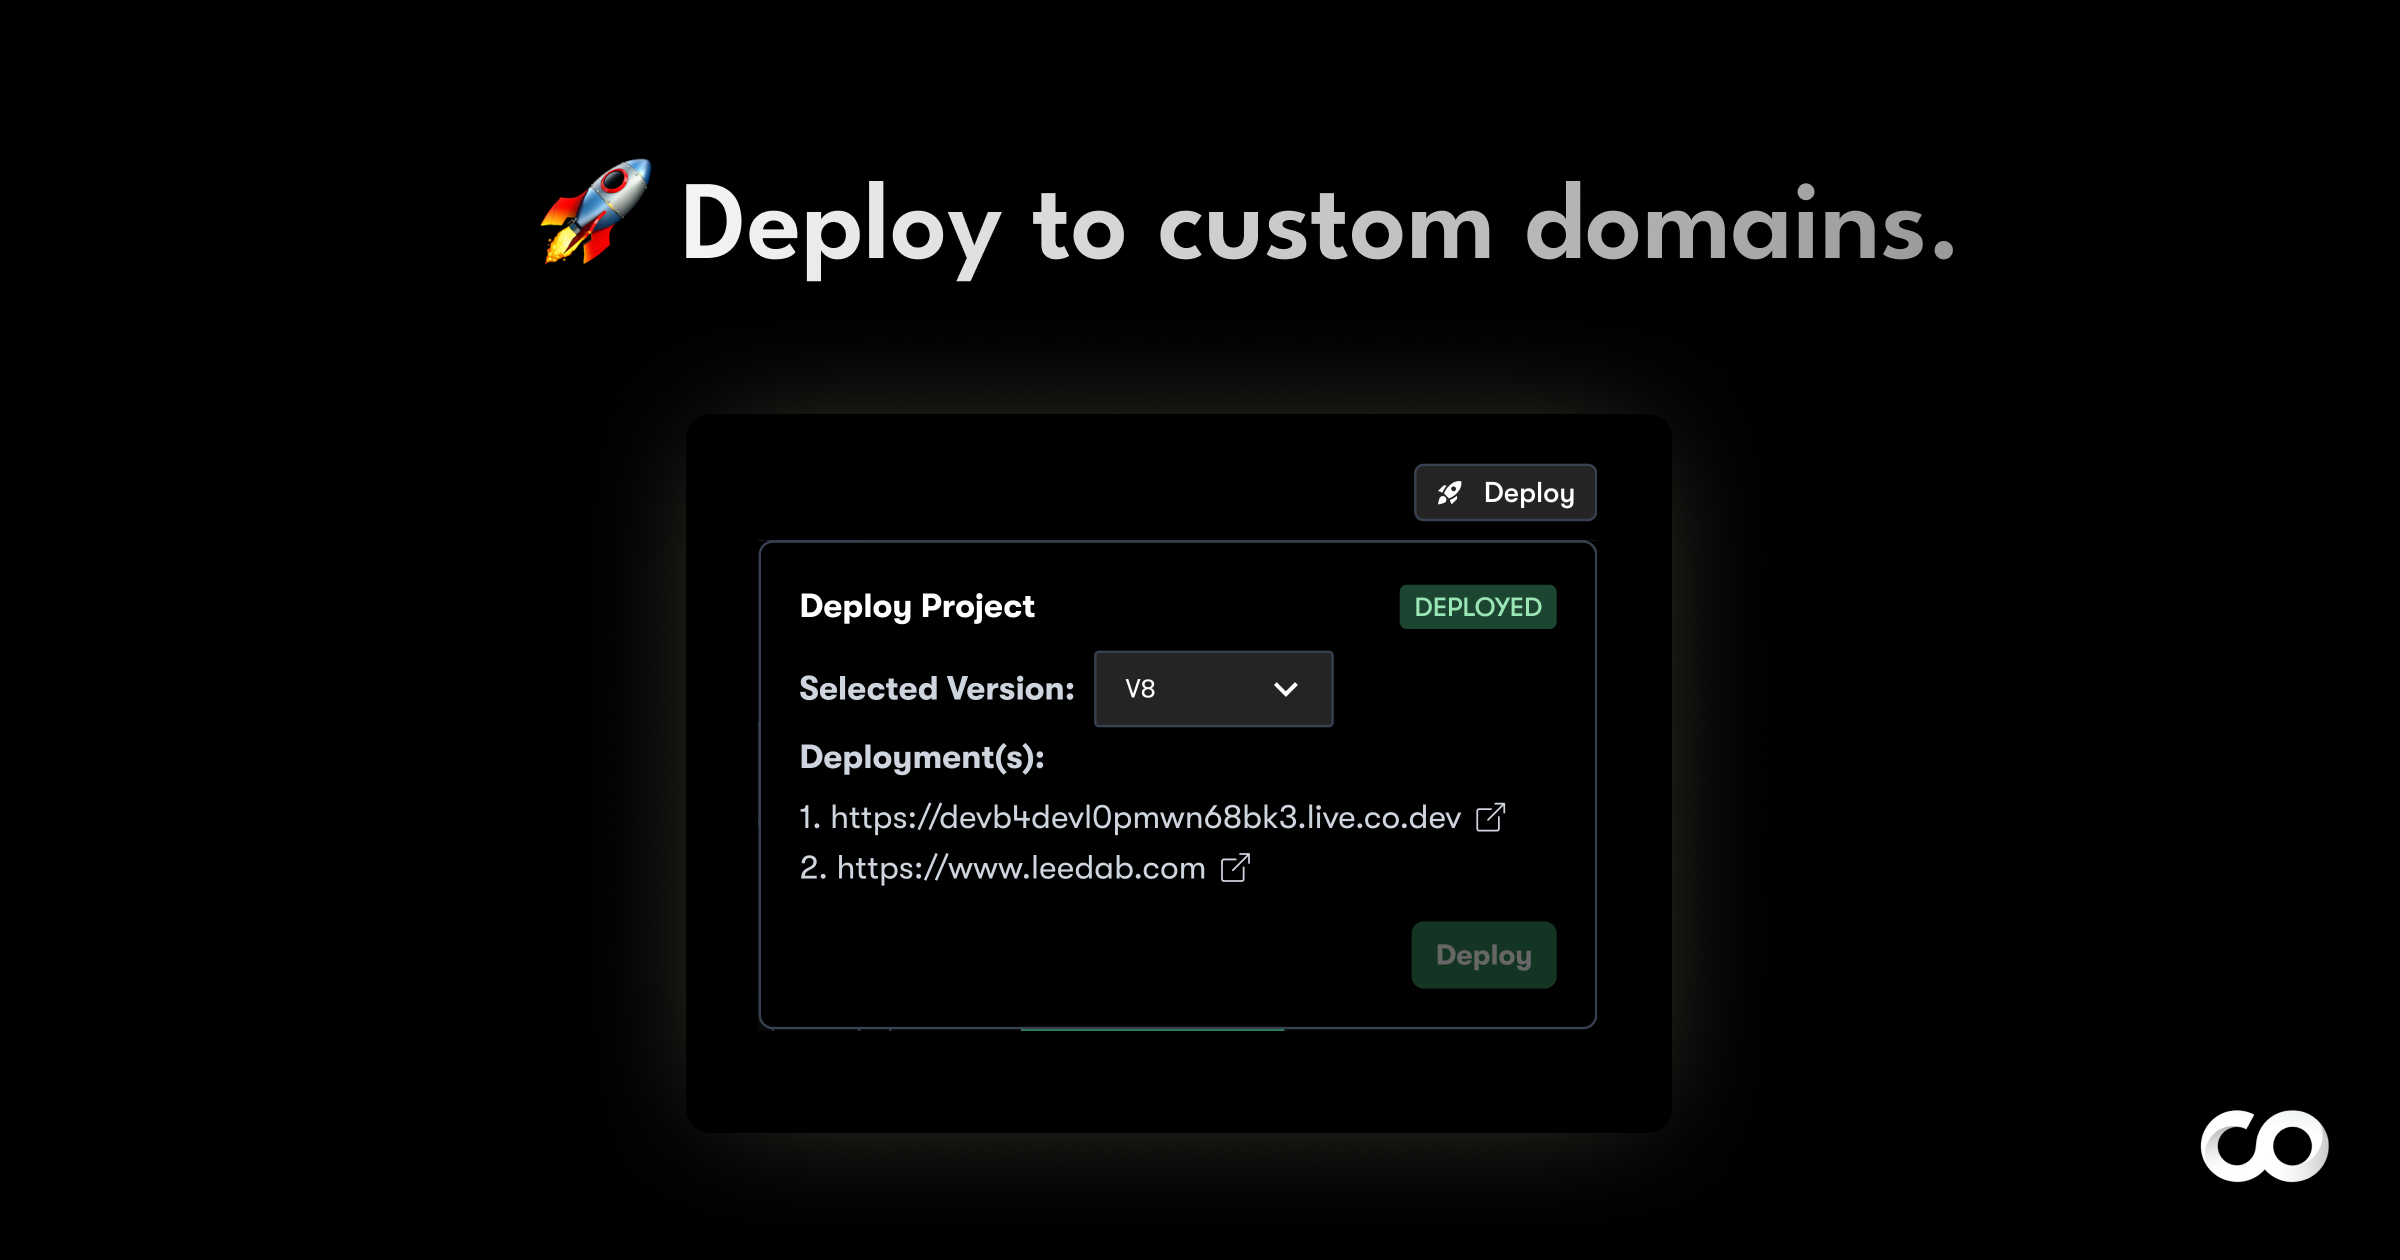Click the "Deploy to custom domains." heading

1316,226
